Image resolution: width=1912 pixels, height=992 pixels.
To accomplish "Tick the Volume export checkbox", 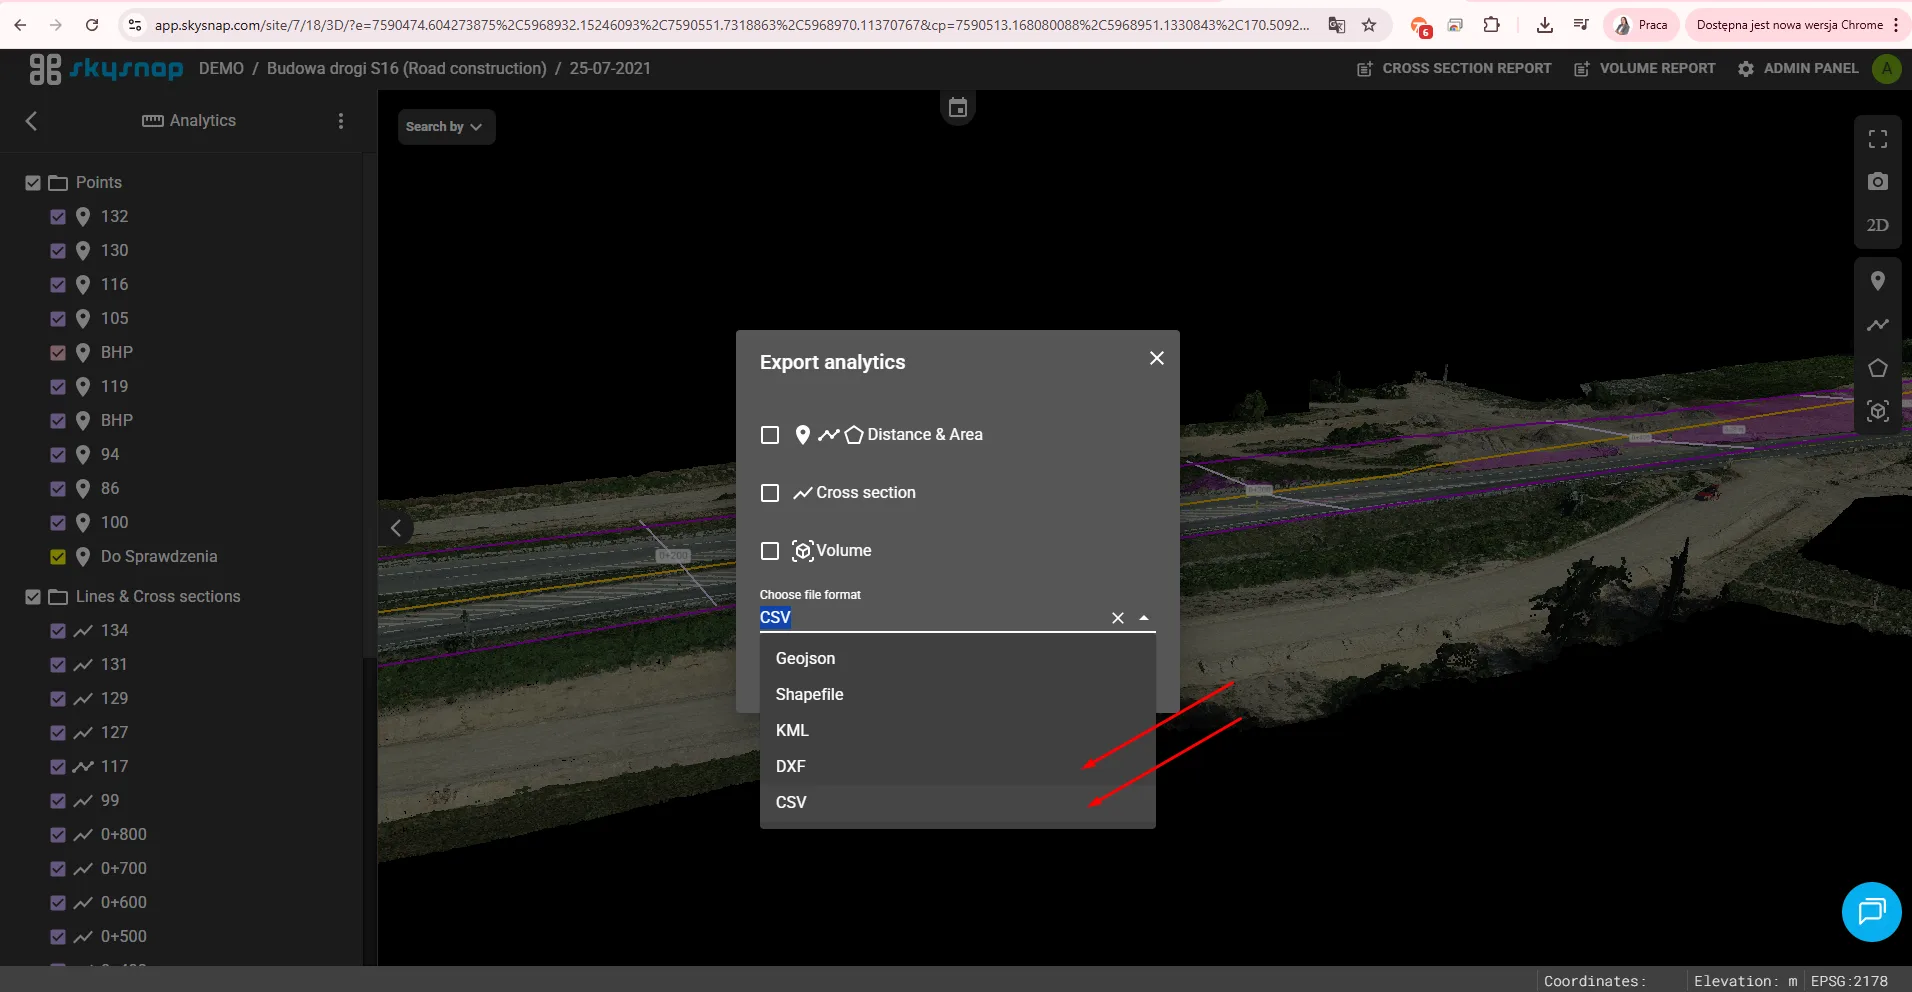I will (x=770, y=551).
